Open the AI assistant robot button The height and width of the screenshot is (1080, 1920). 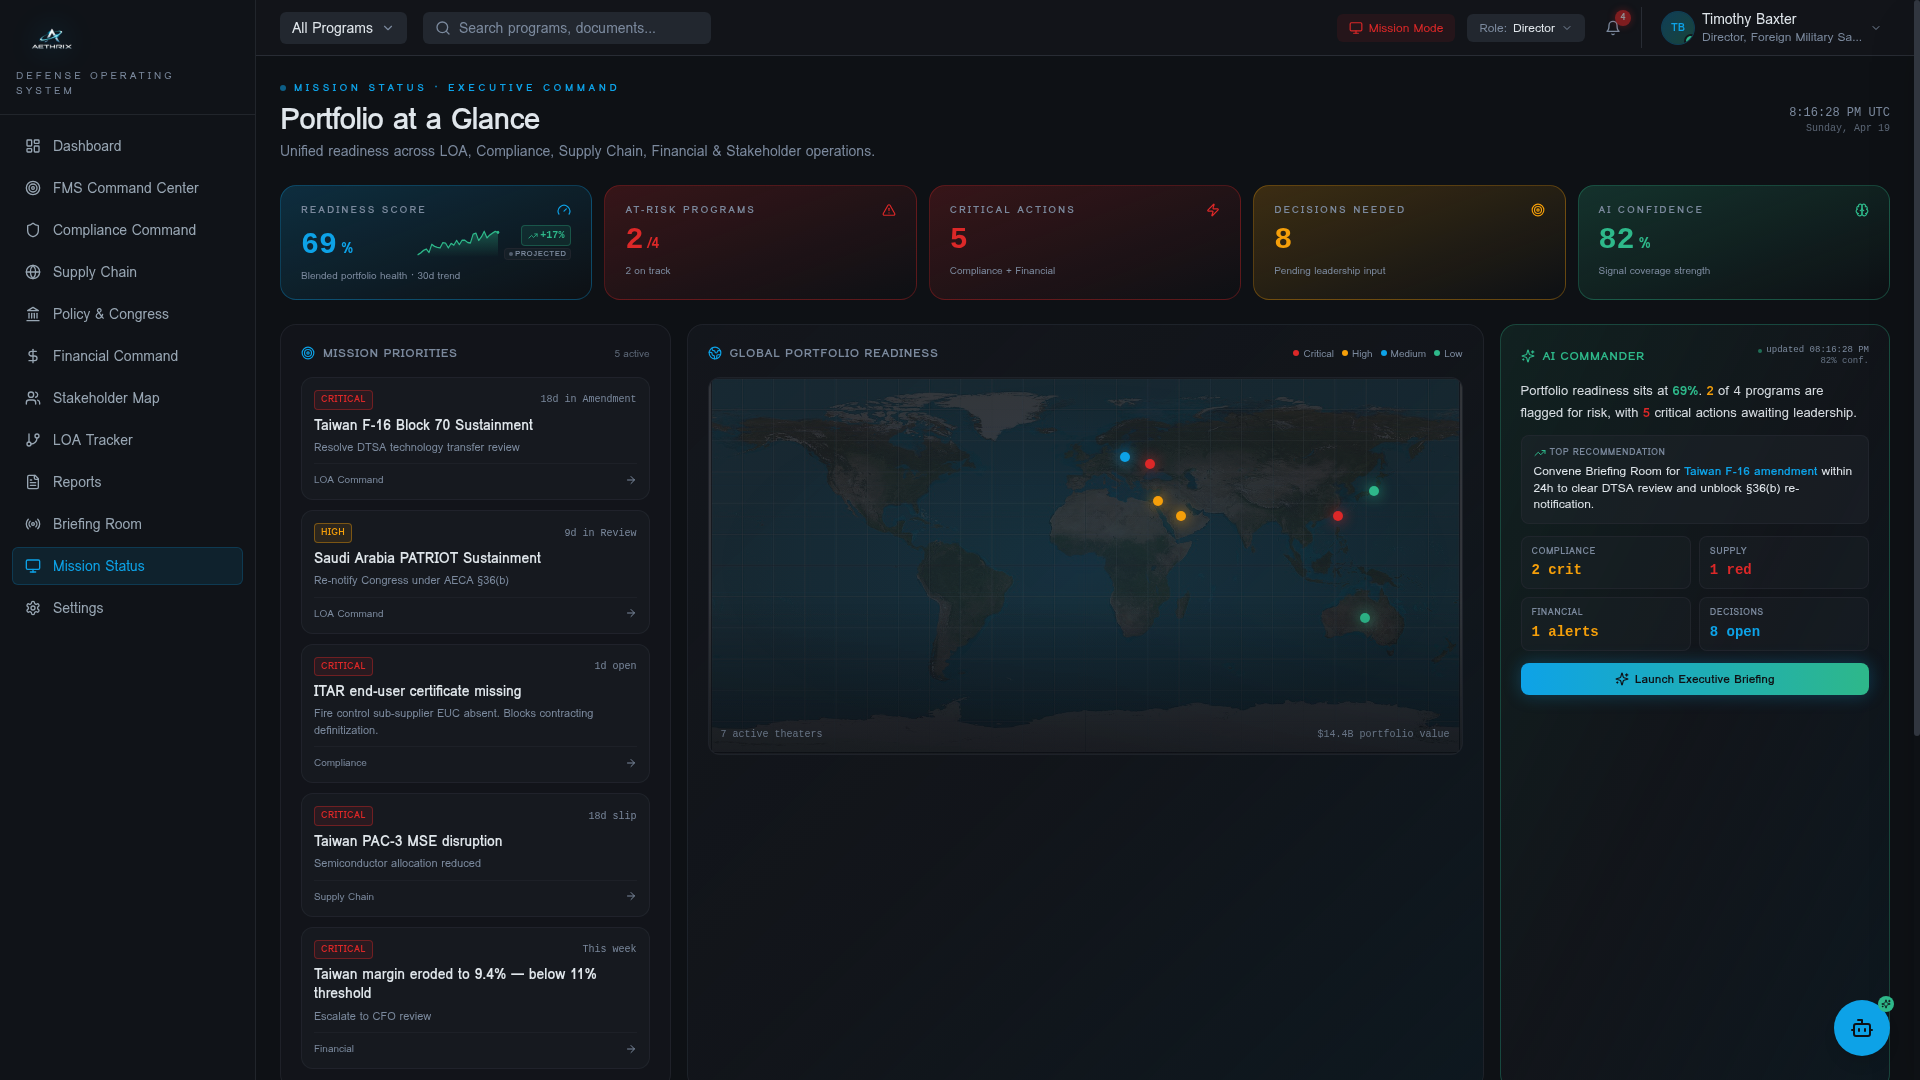pos(1862,1028)
